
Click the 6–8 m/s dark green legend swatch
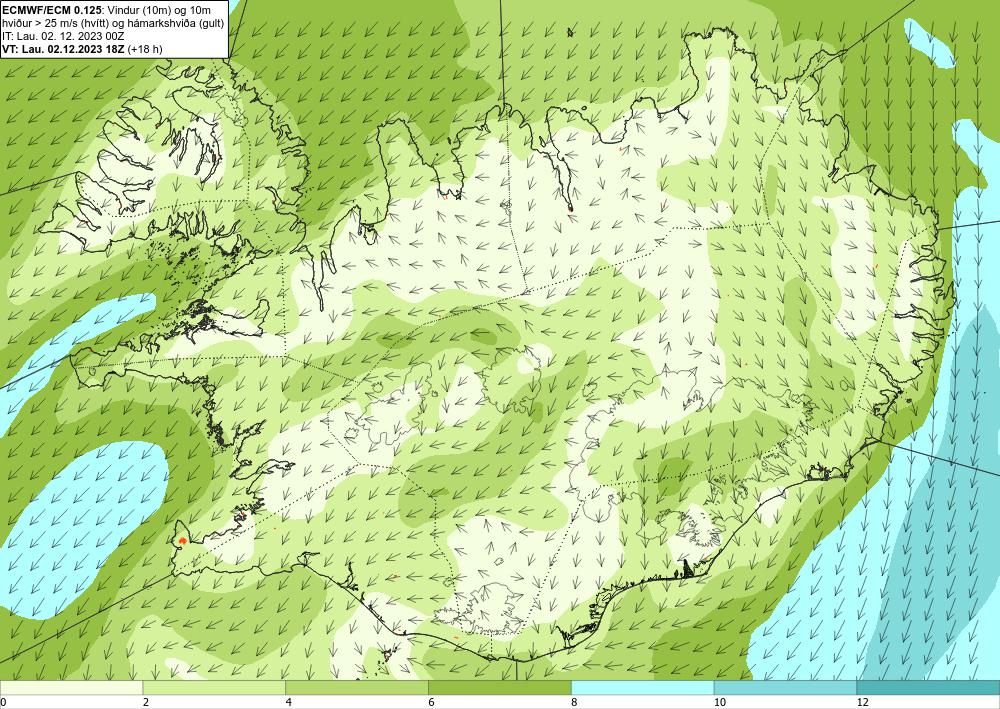(500, 687)
